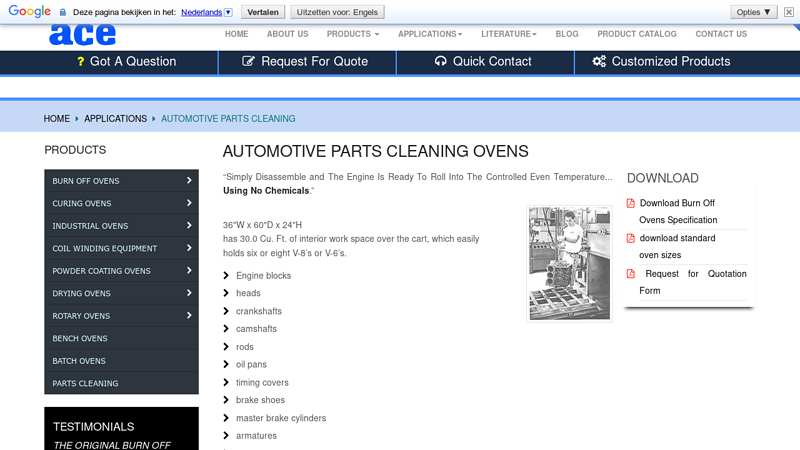Open the CONTACT US page

click(721, 34)
